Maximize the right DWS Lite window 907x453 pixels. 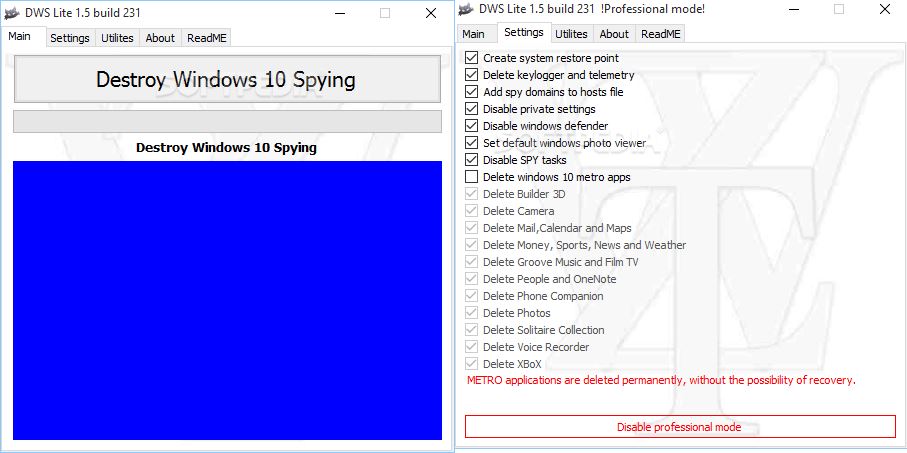click(x=838, y=9)
